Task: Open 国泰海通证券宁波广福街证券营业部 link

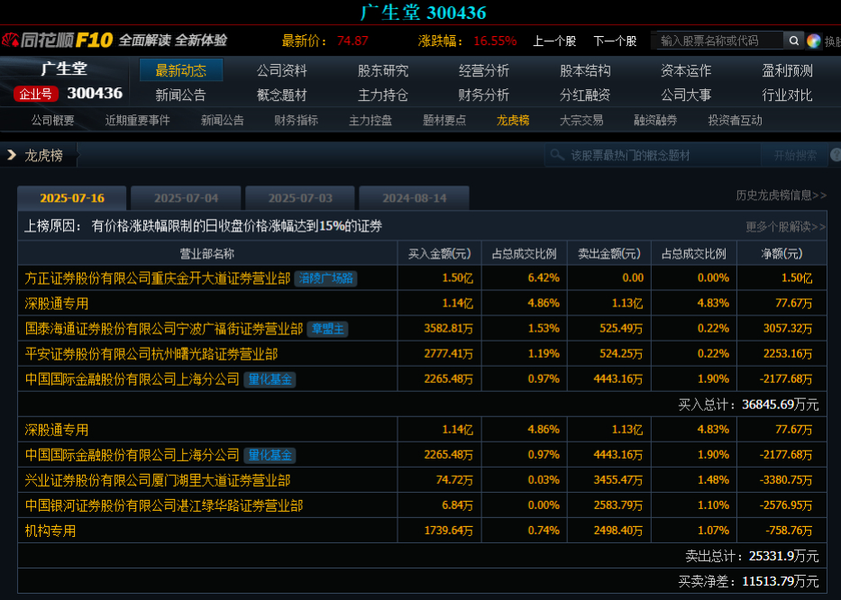Action: click(x=164, y=329)
